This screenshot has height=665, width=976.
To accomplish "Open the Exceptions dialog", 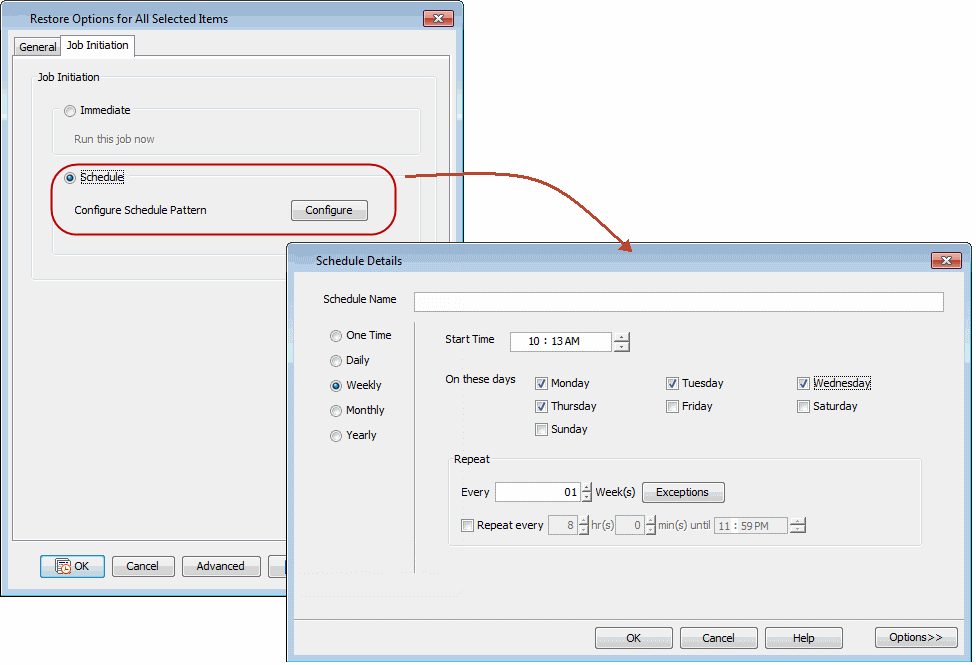I will (x=683, y=492).
